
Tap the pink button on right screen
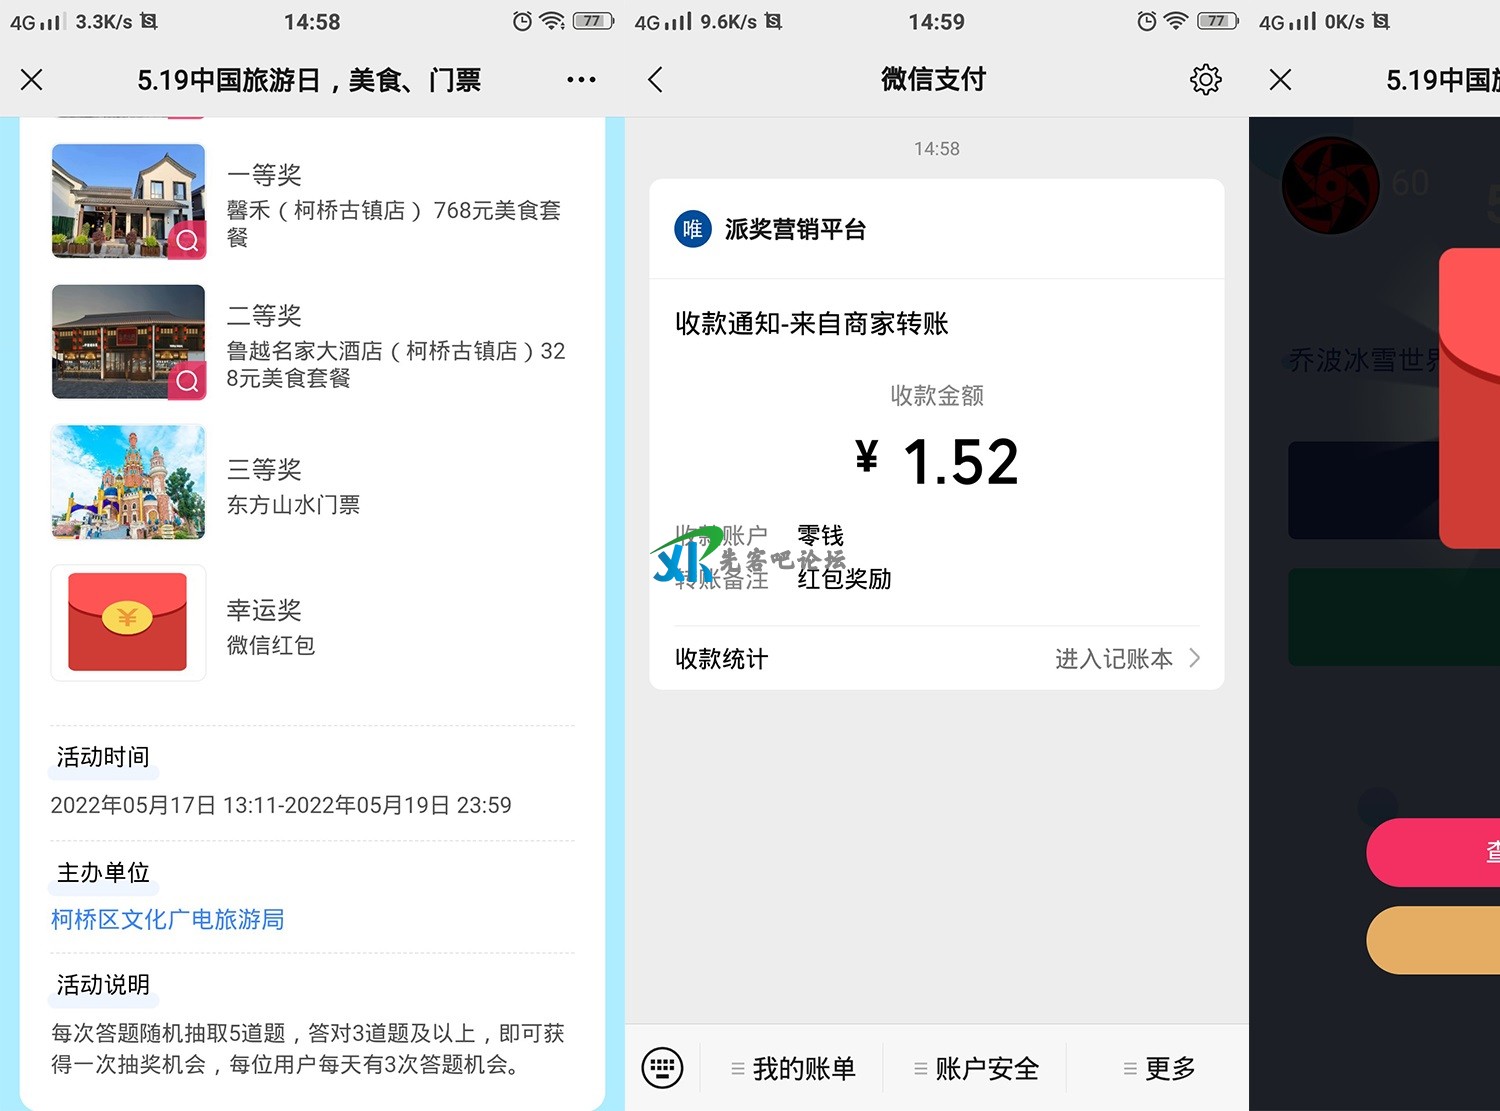(1435, 852)
